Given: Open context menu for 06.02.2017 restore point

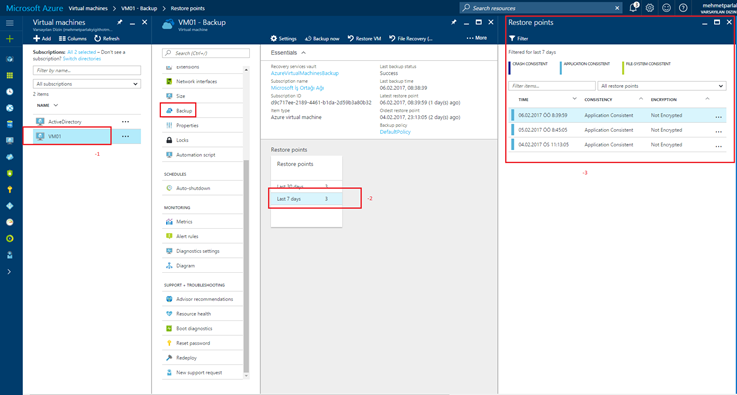Looking at the screenshot, I should [x=718, y=117].
